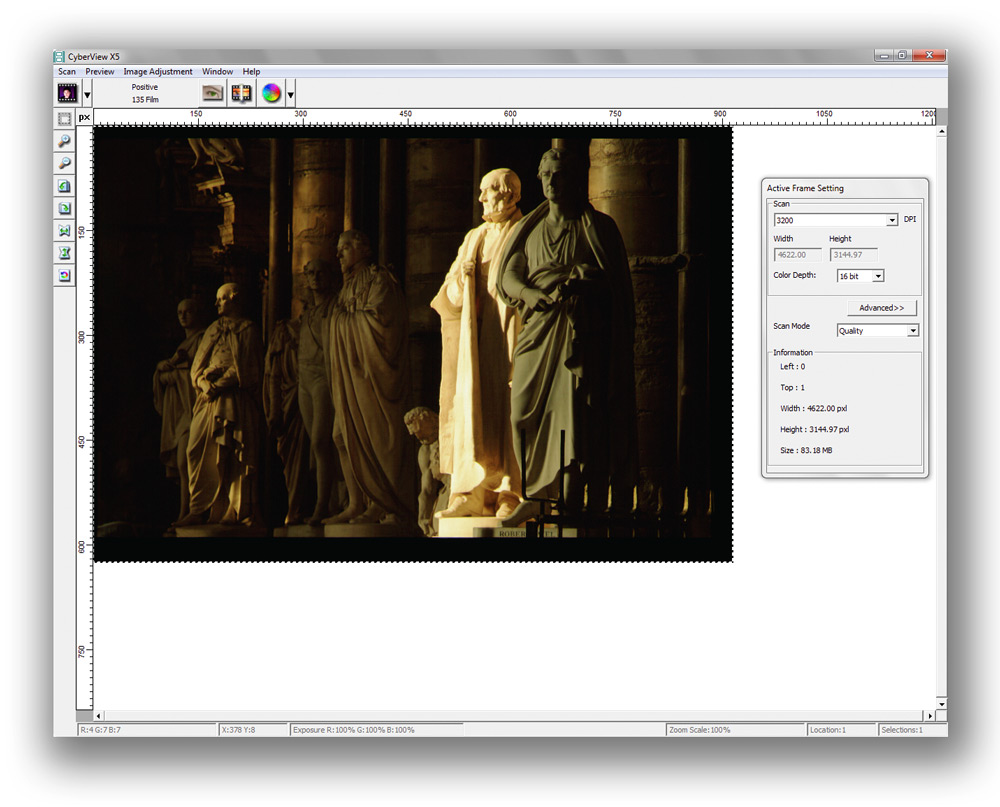
Task: Click the eye preview icon in the toolbar
Action: pyautogui.click(x=212, y=93)
